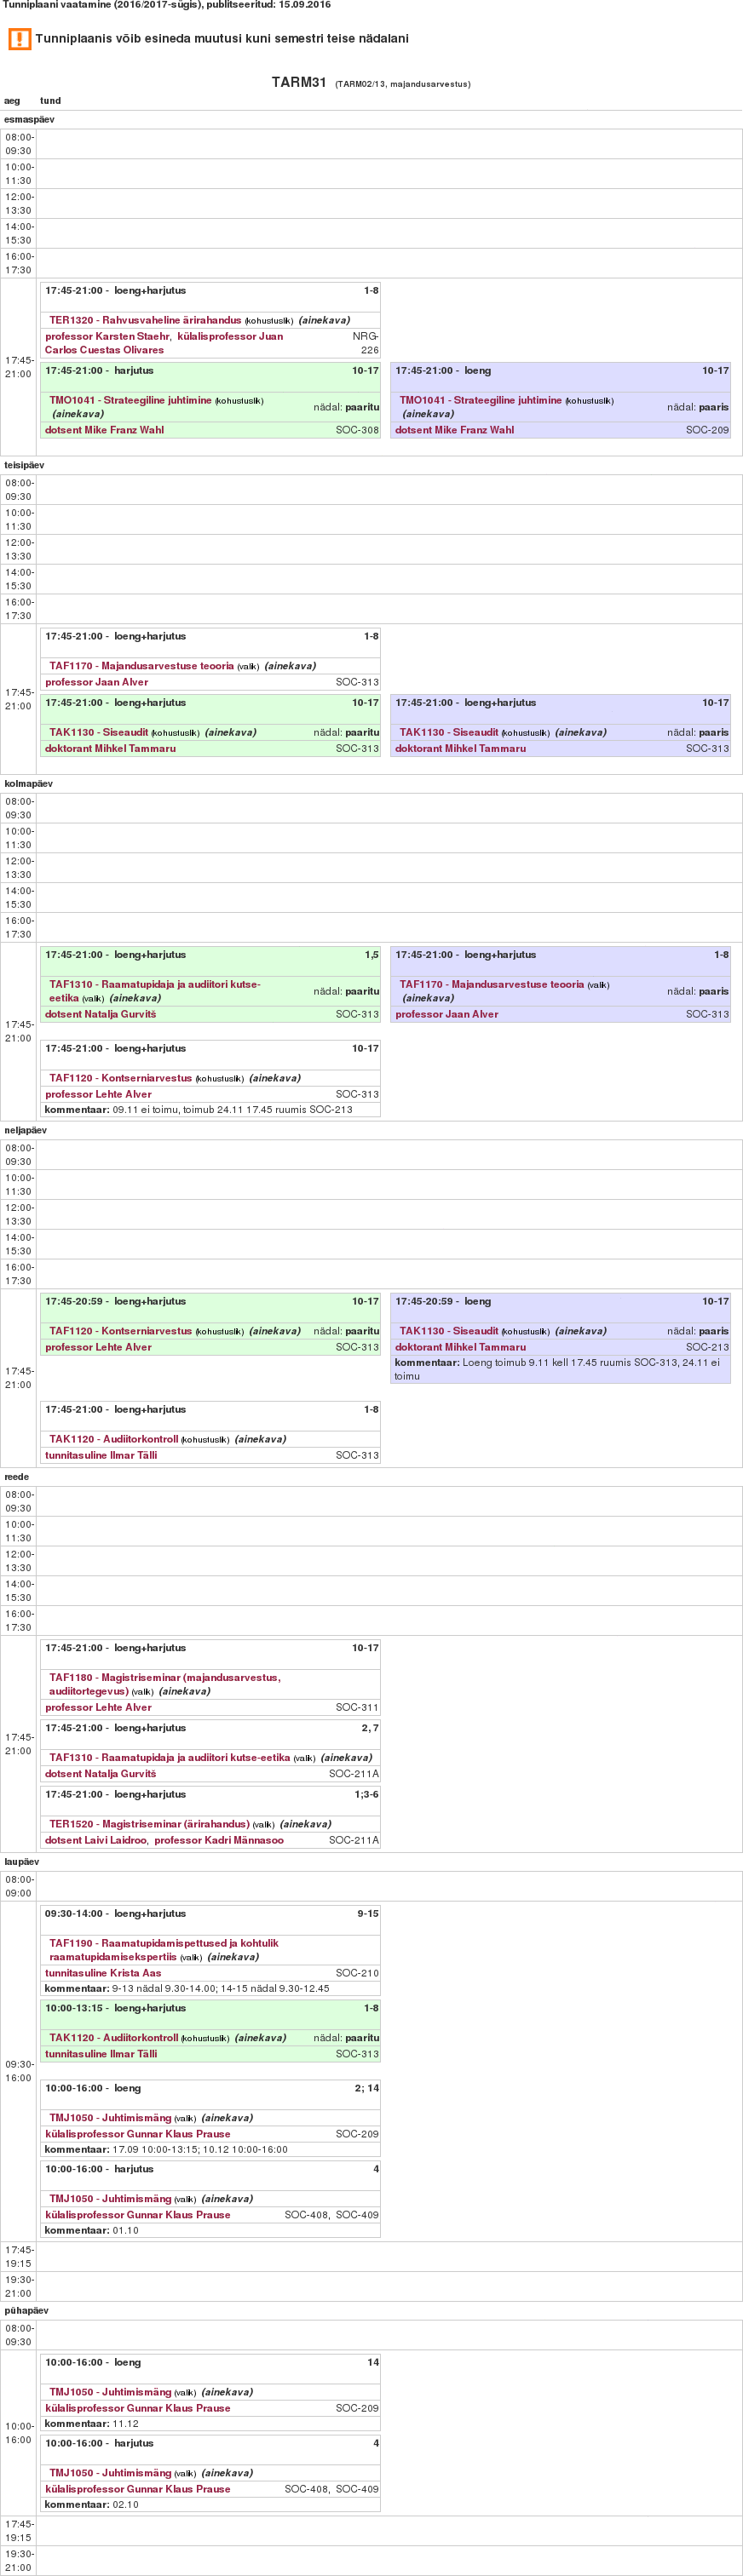Click the orange warning exclamation icon
743x2576 pixels.
pyautogui.click(x=19, y=39)
